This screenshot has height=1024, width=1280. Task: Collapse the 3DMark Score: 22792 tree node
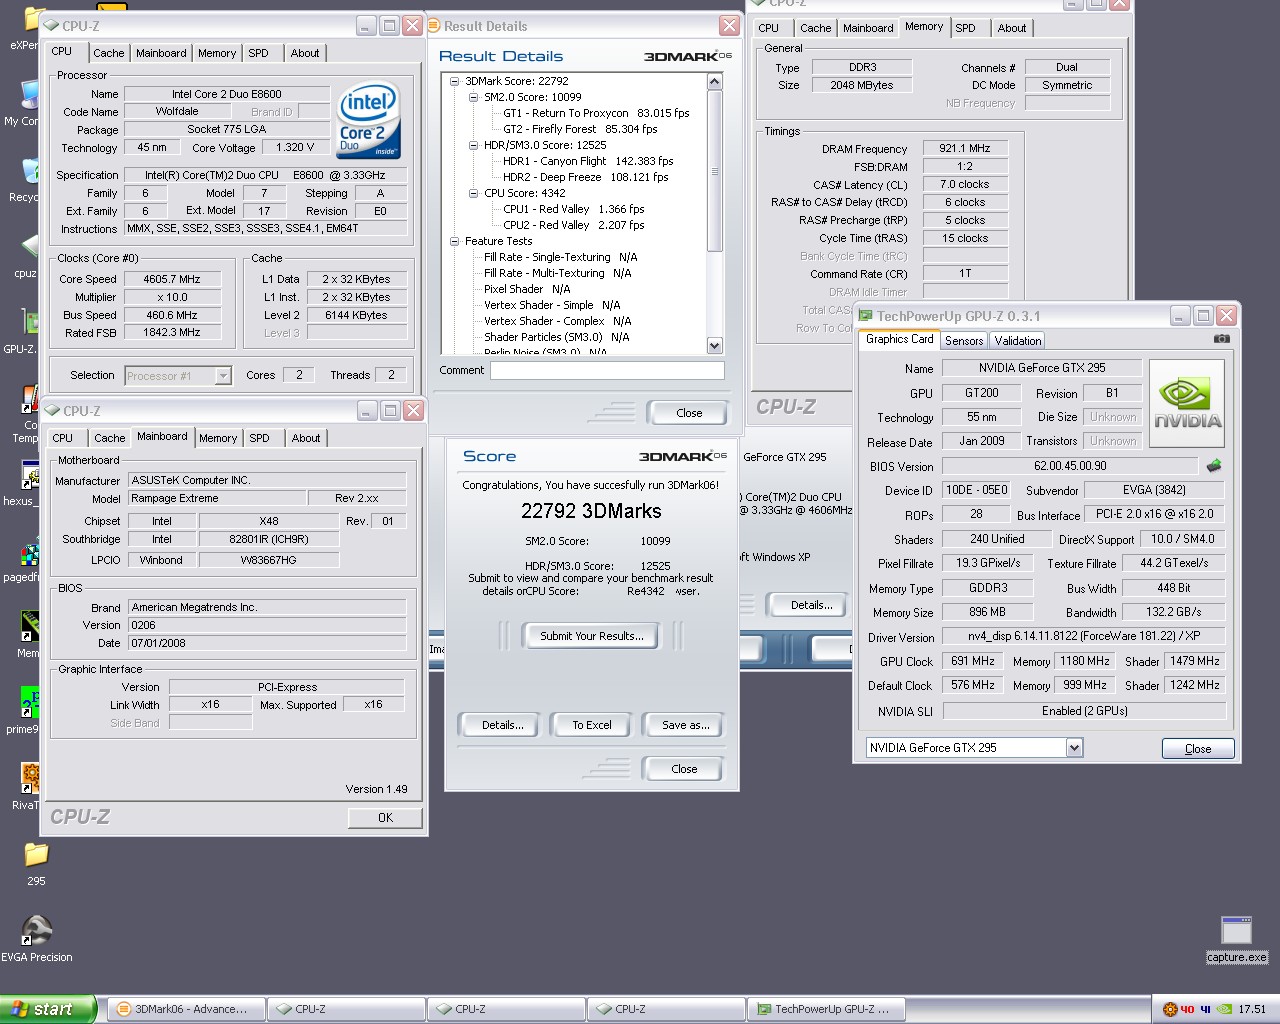click(454, 81)
